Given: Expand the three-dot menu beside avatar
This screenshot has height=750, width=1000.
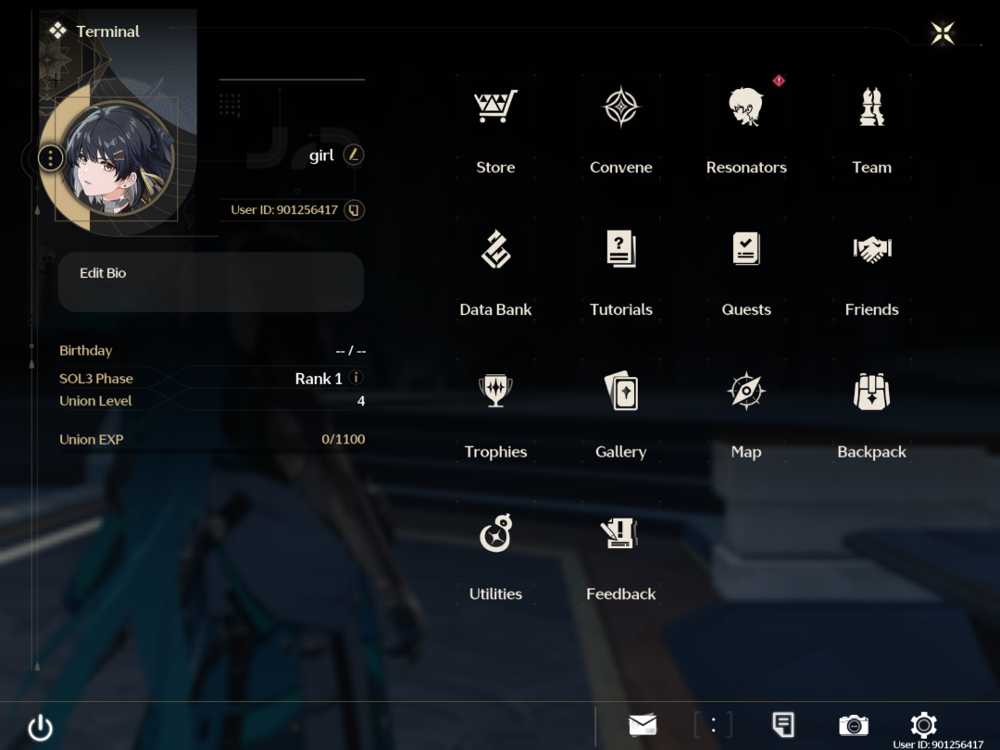Looking at the screenshot, I should [50, 157].
